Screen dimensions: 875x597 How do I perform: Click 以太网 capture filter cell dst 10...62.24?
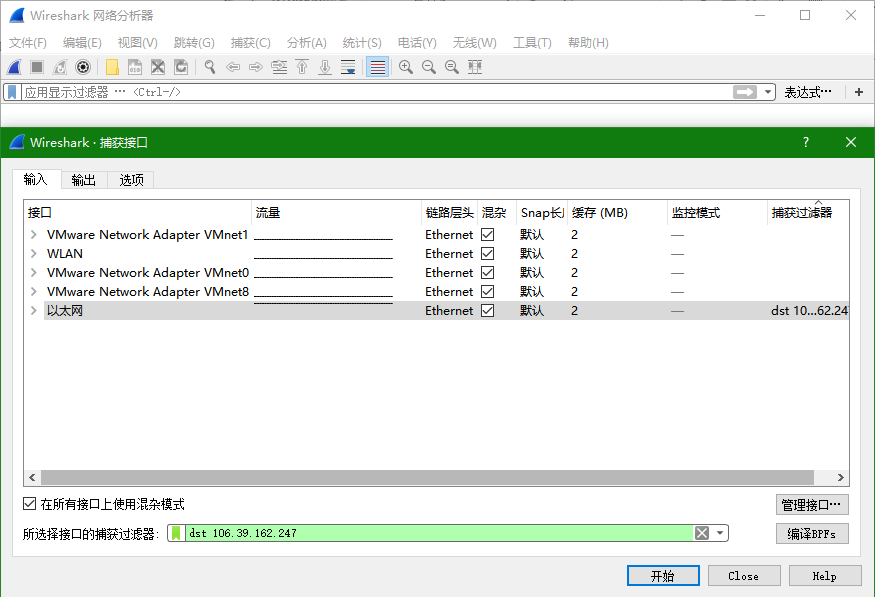coord(809,311)
